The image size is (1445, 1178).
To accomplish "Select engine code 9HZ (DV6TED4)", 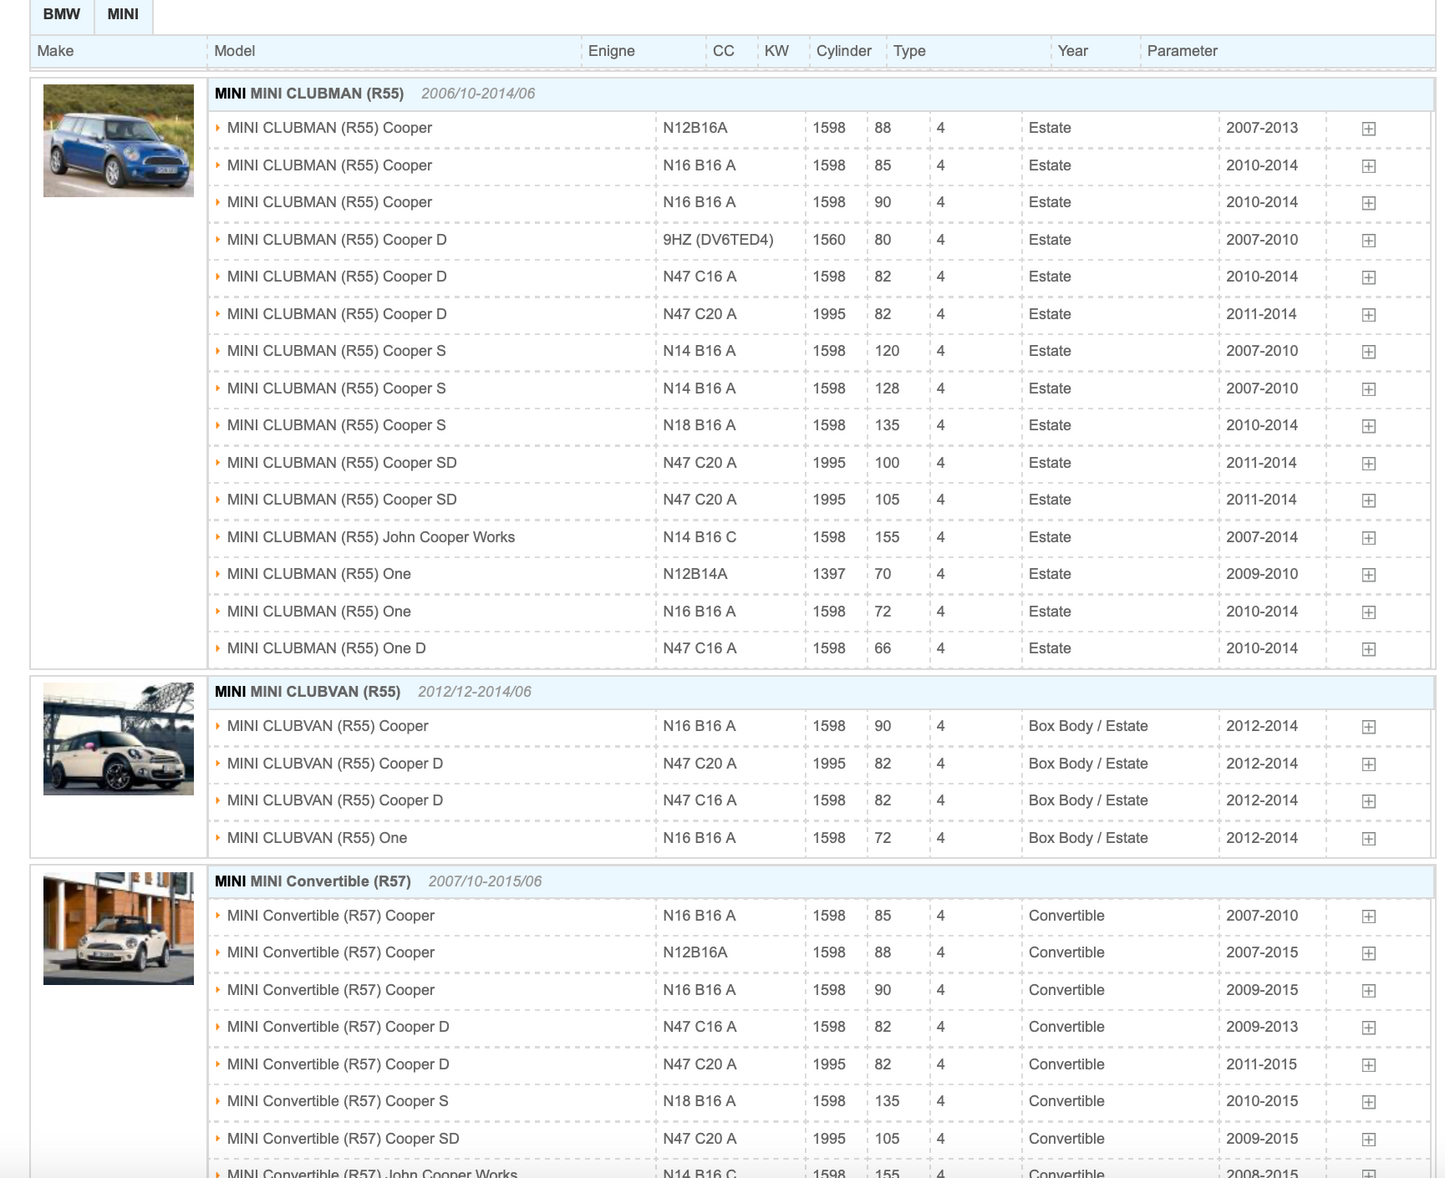I will pos(718,240).
